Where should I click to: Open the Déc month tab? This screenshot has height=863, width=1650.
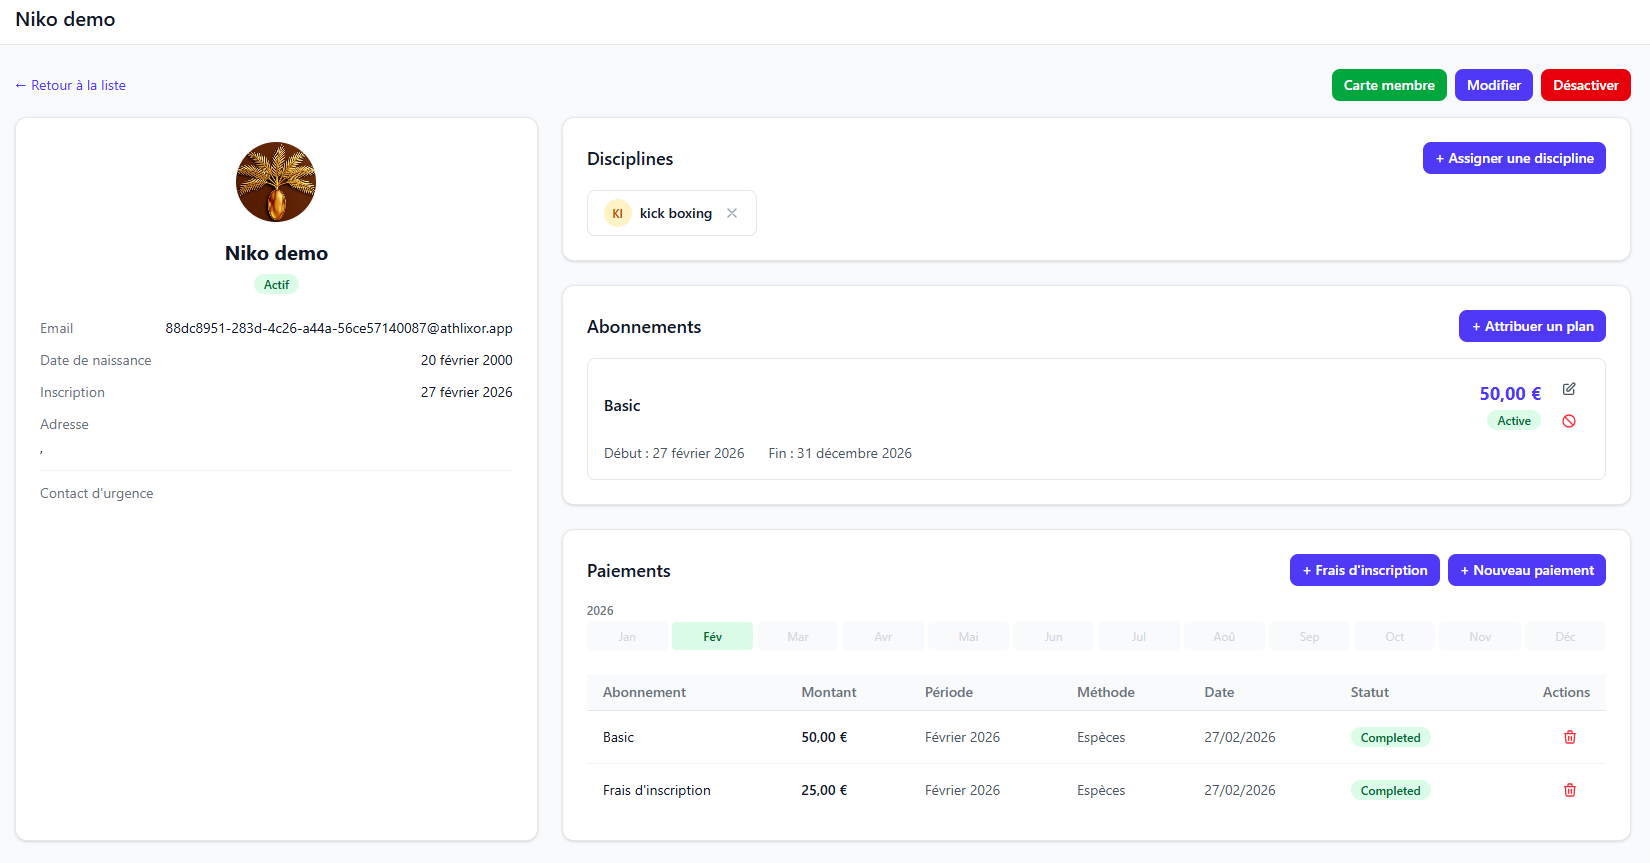point(1565,637)
